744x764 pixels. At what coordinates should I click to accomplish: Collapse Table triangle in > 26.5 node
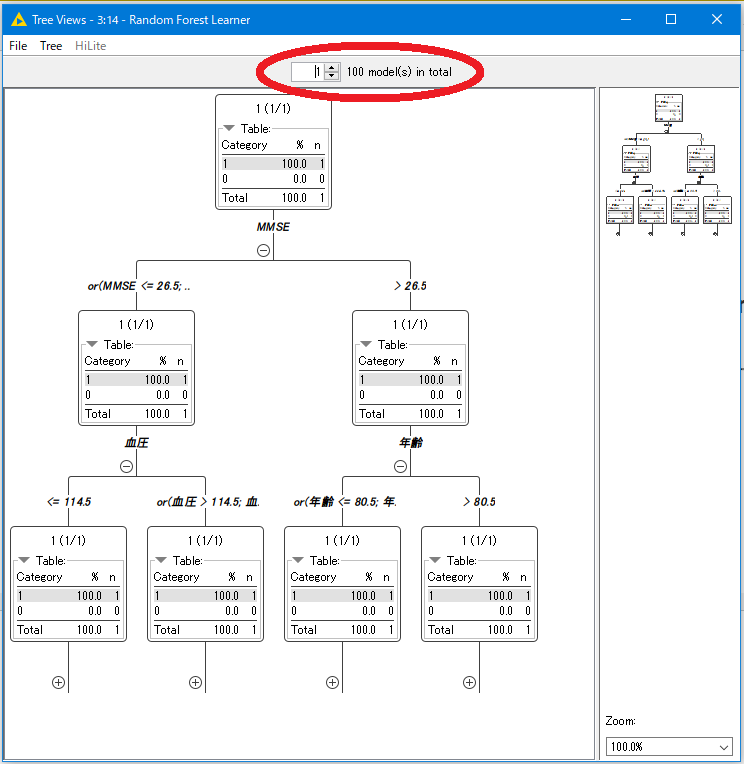click(x=366, y=345)
